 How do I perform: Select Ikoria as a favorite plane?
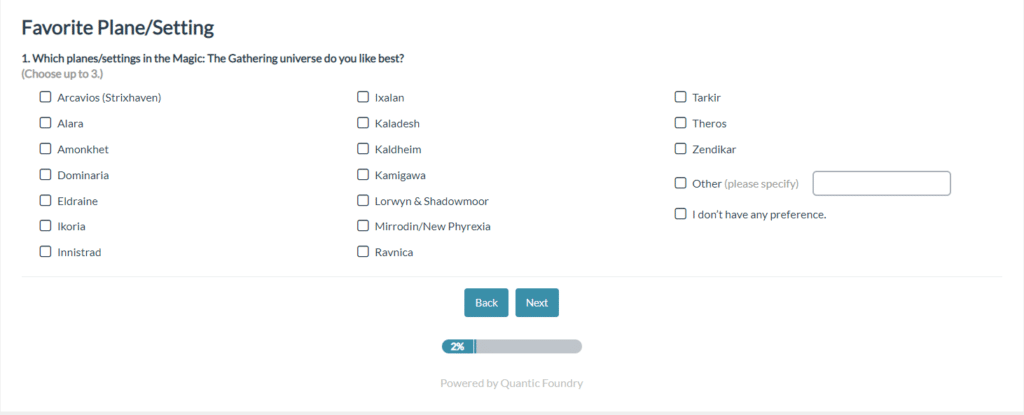tap(45, 226)
